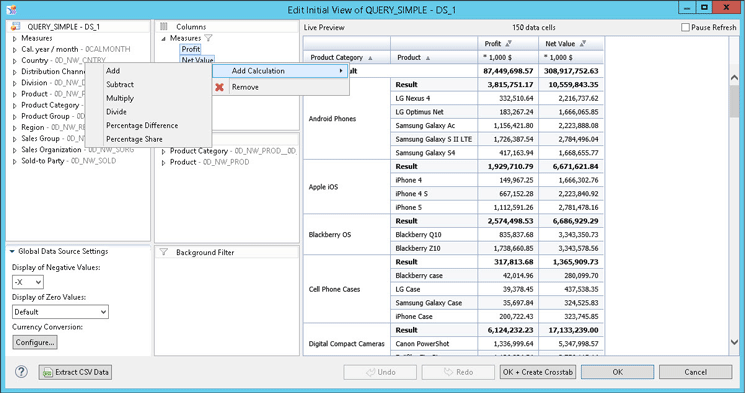Click the Cancel button
Screen dimensions: 745x393
[696, 372]
